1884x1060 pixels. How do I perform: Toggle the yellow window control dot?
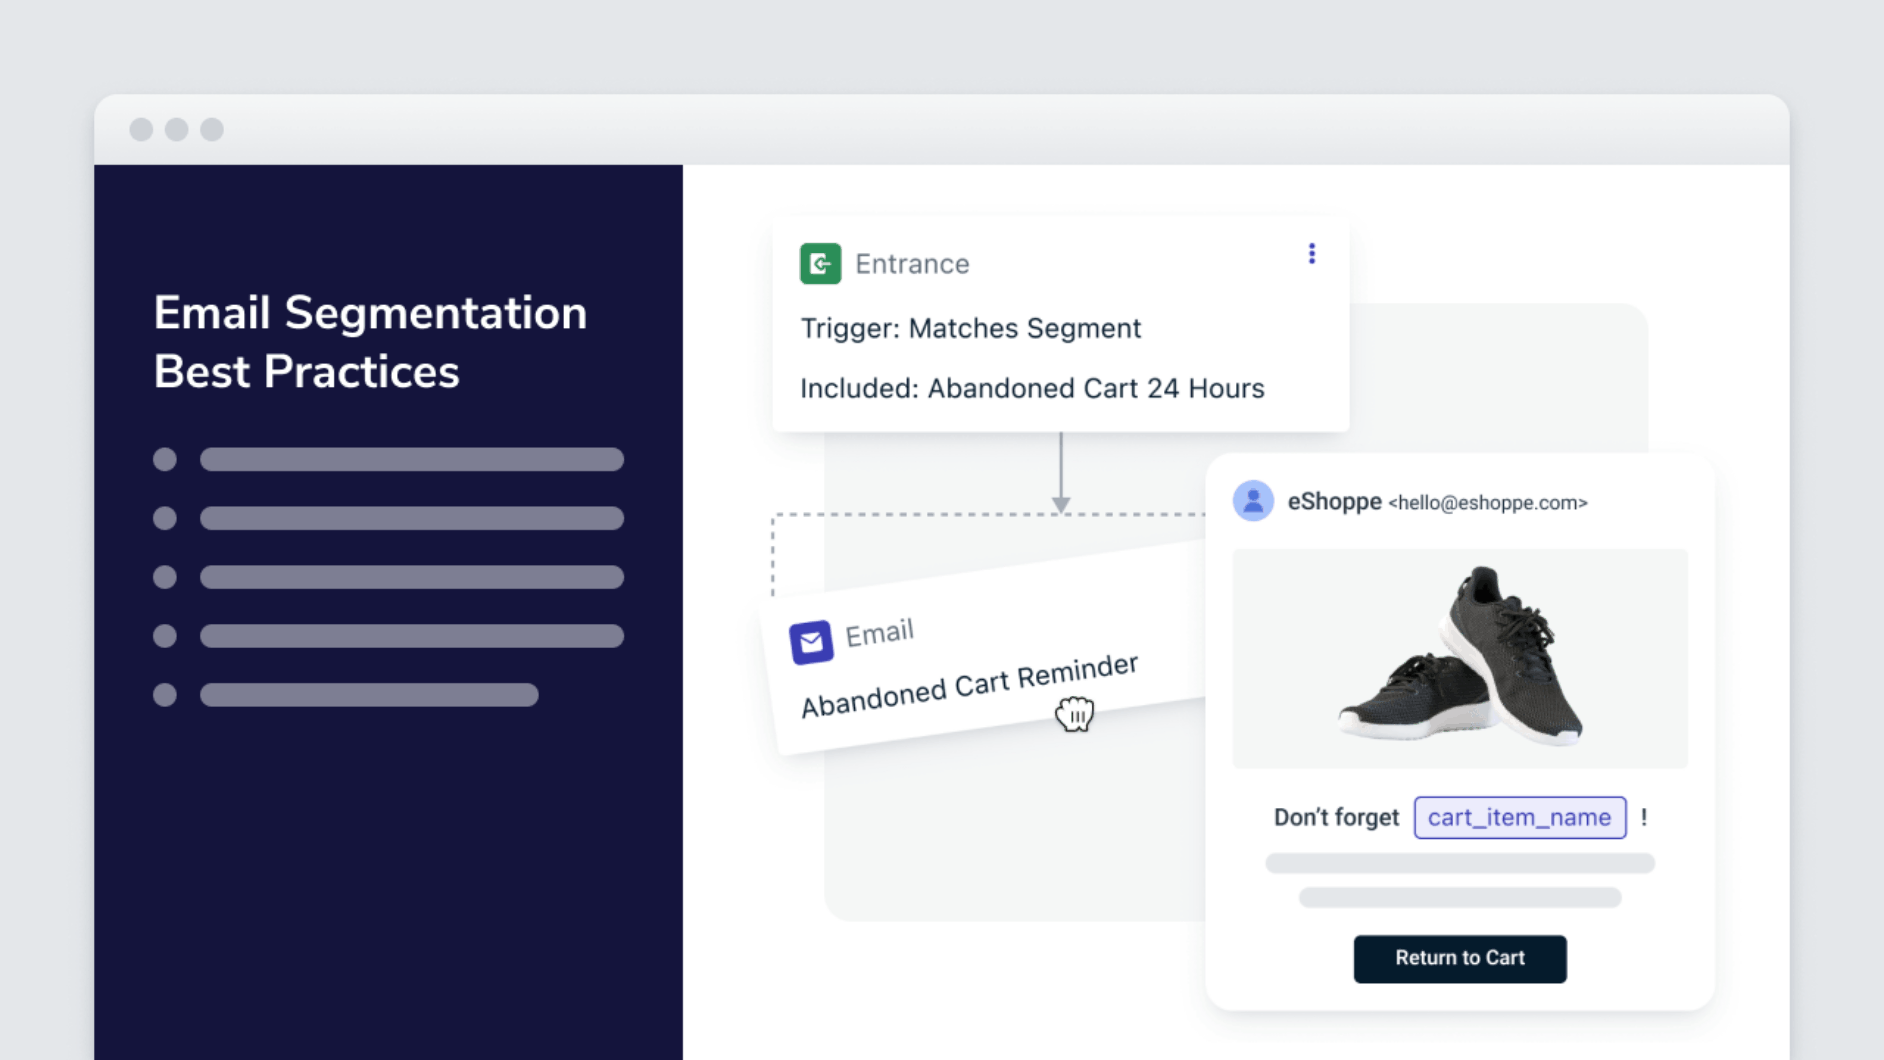tap(176, 130)
